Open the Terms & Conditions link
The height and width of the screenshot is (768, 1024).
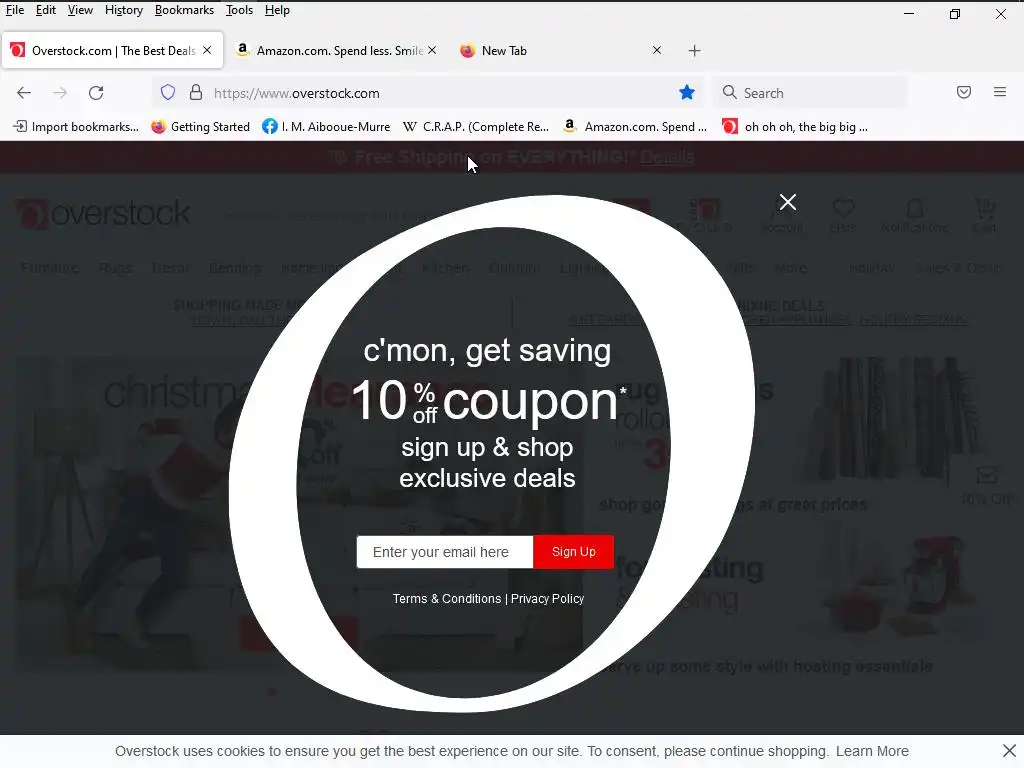click(x=447, y=598)
